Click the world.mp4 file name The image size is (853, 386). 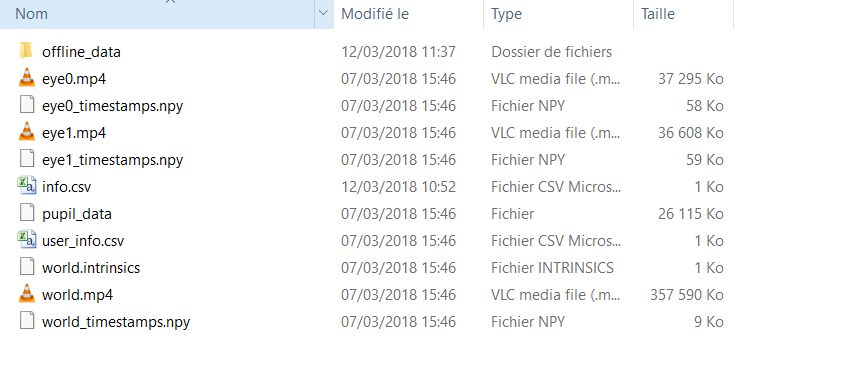pos(77,295)
